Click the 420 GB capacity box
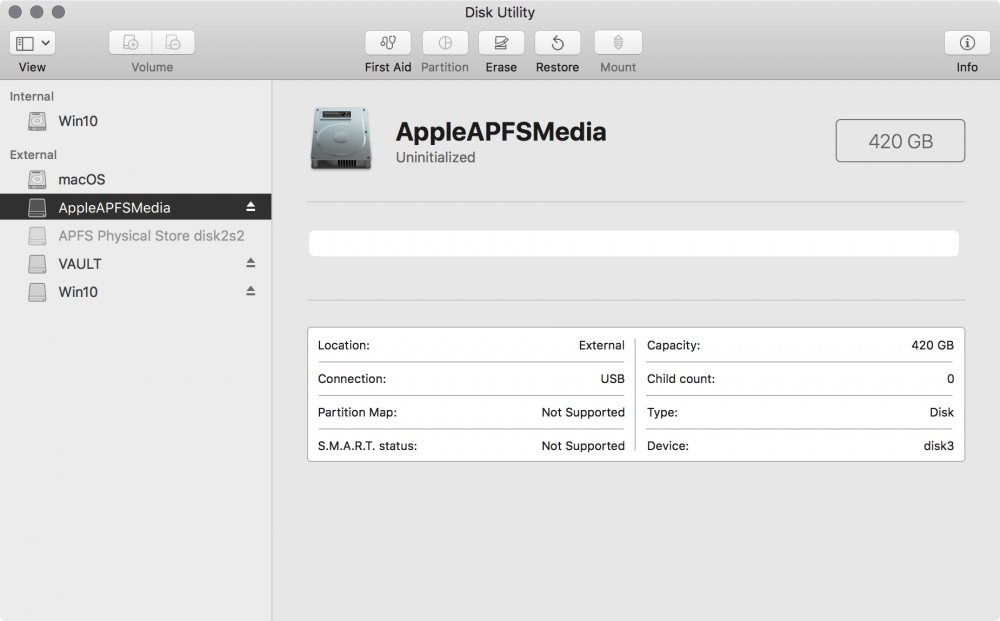The height and width of the screenshot is (621, 1000). coord(900,140)
